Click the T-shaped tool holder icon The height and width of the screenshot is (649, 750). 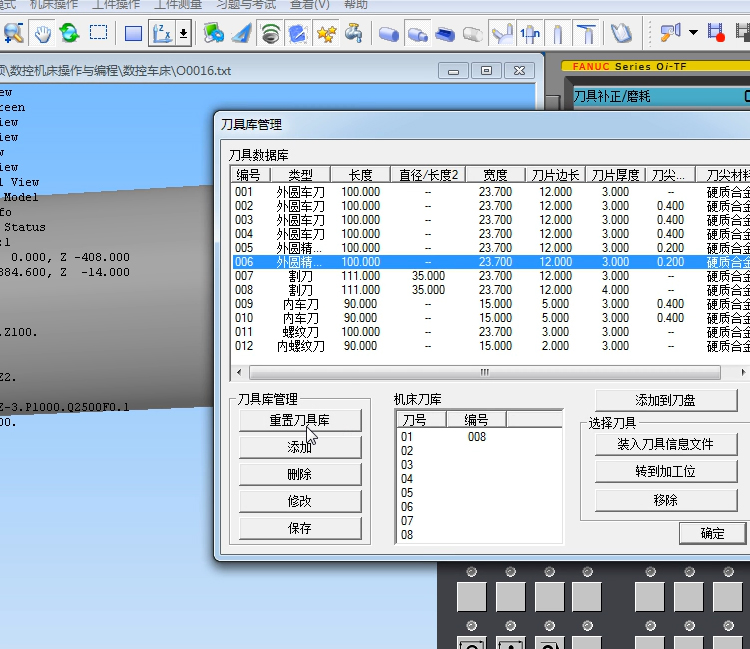[x=586, y=33]
